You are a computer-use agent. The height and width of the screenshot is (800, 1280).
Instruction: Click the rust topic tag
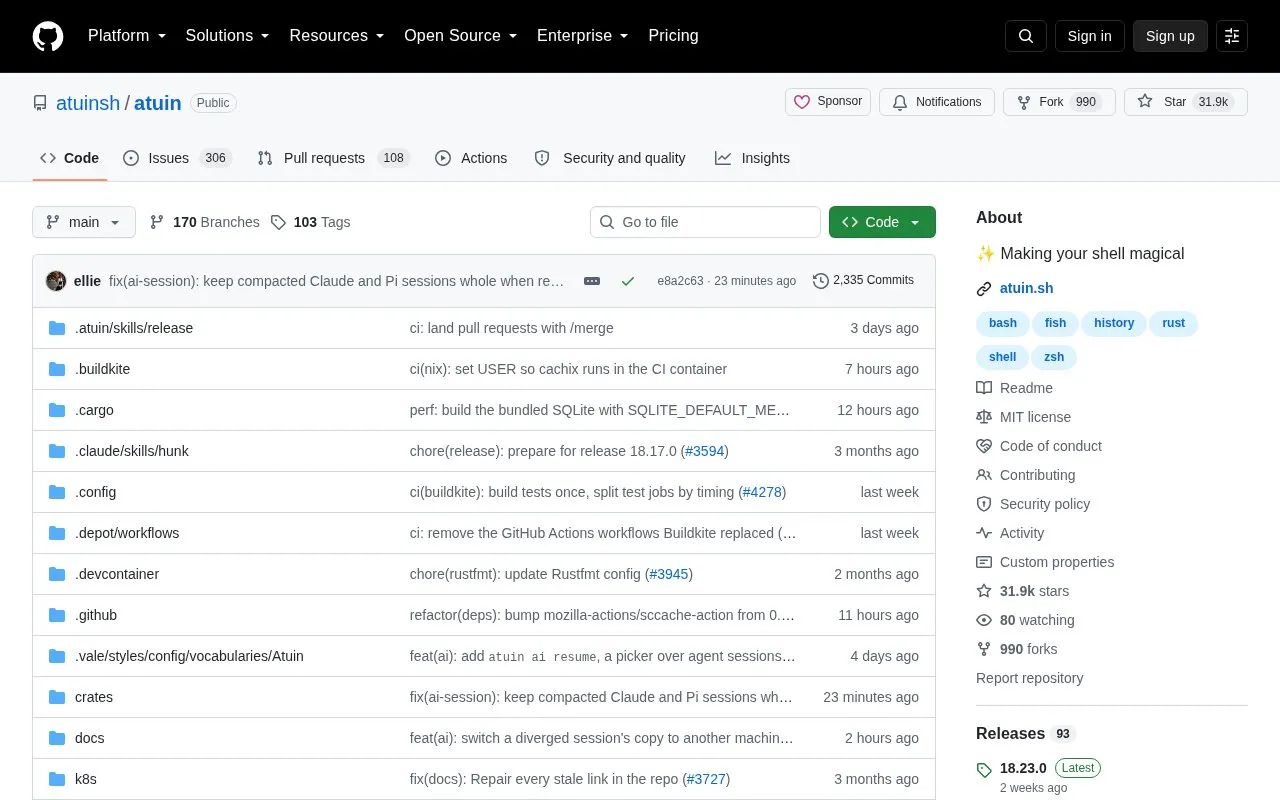pyautogui.click(x=1174, y=323)
